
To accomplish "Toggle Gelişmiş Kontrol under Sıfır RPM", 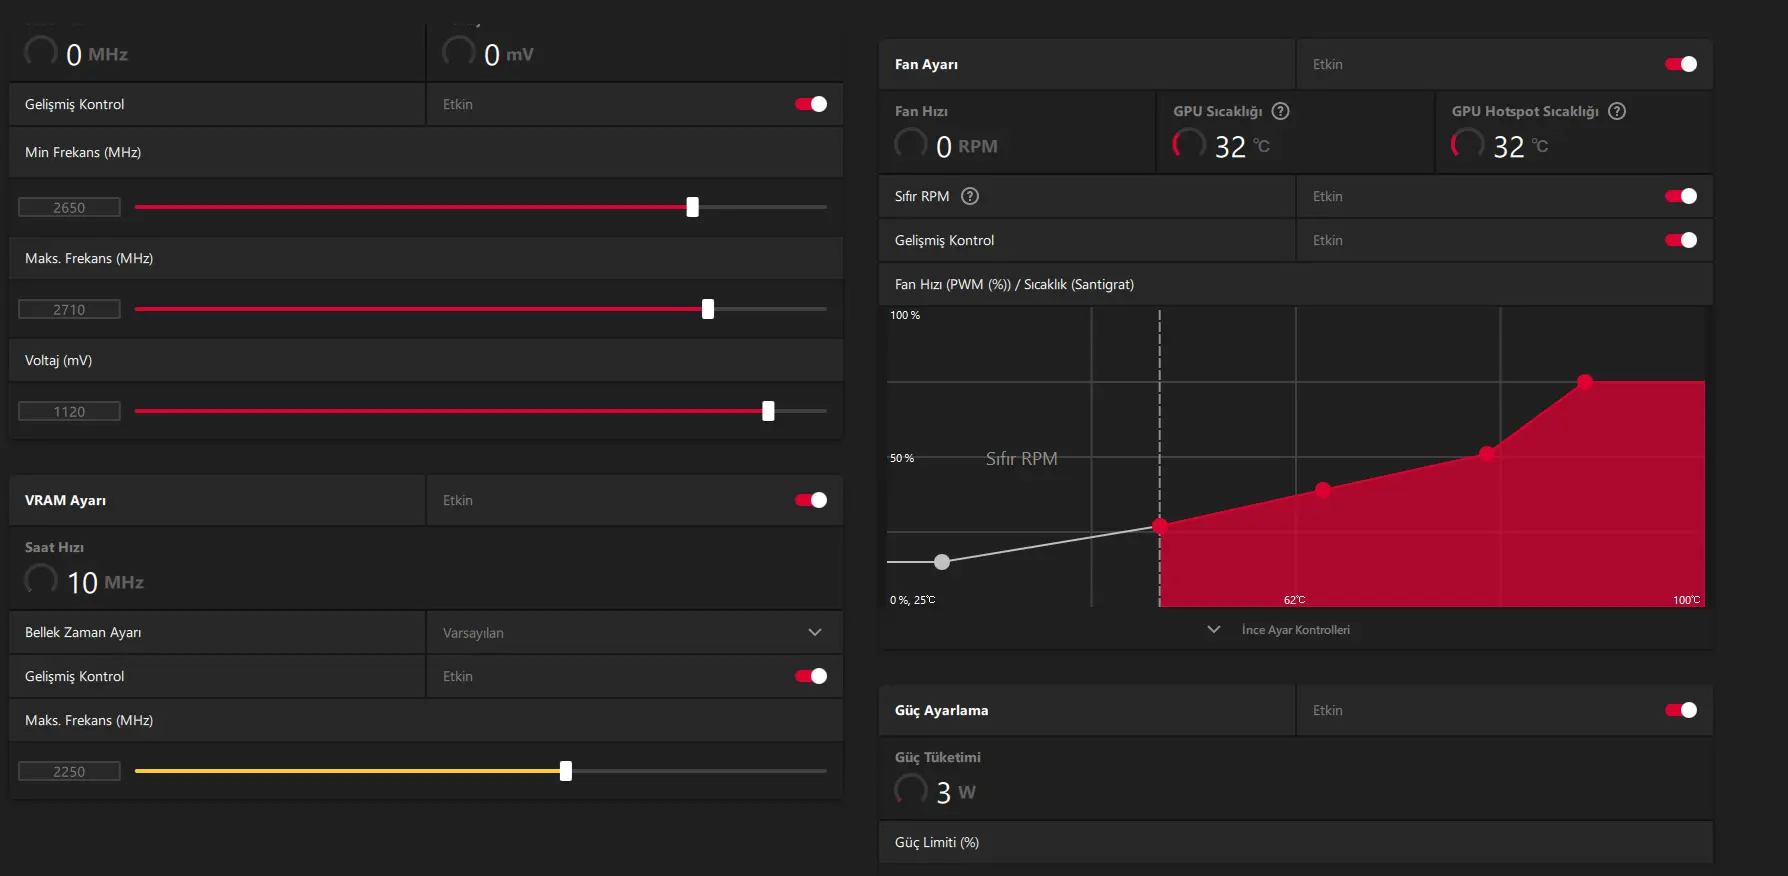I will [x=1681, y=240].
